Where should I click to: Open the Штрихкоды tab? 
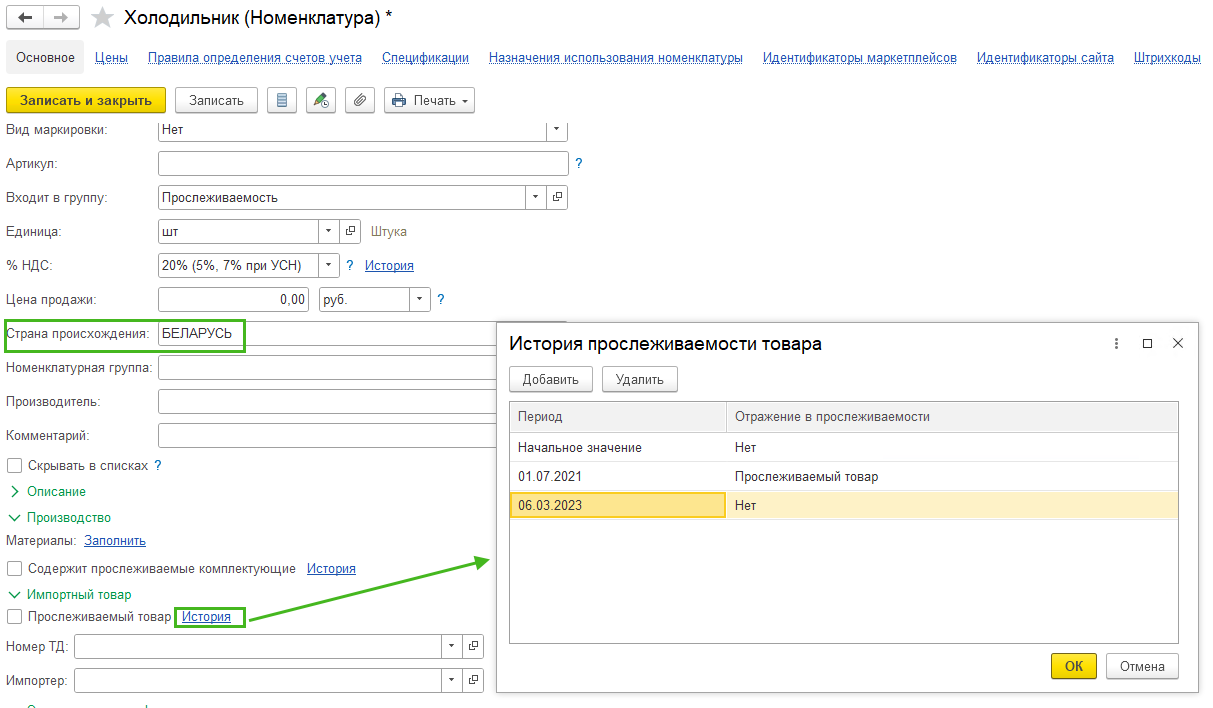point(1167,57)
